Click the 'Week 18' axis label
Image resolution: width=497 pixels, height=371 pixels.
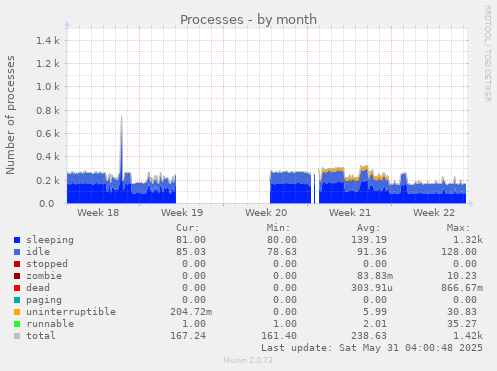[98, 213]
